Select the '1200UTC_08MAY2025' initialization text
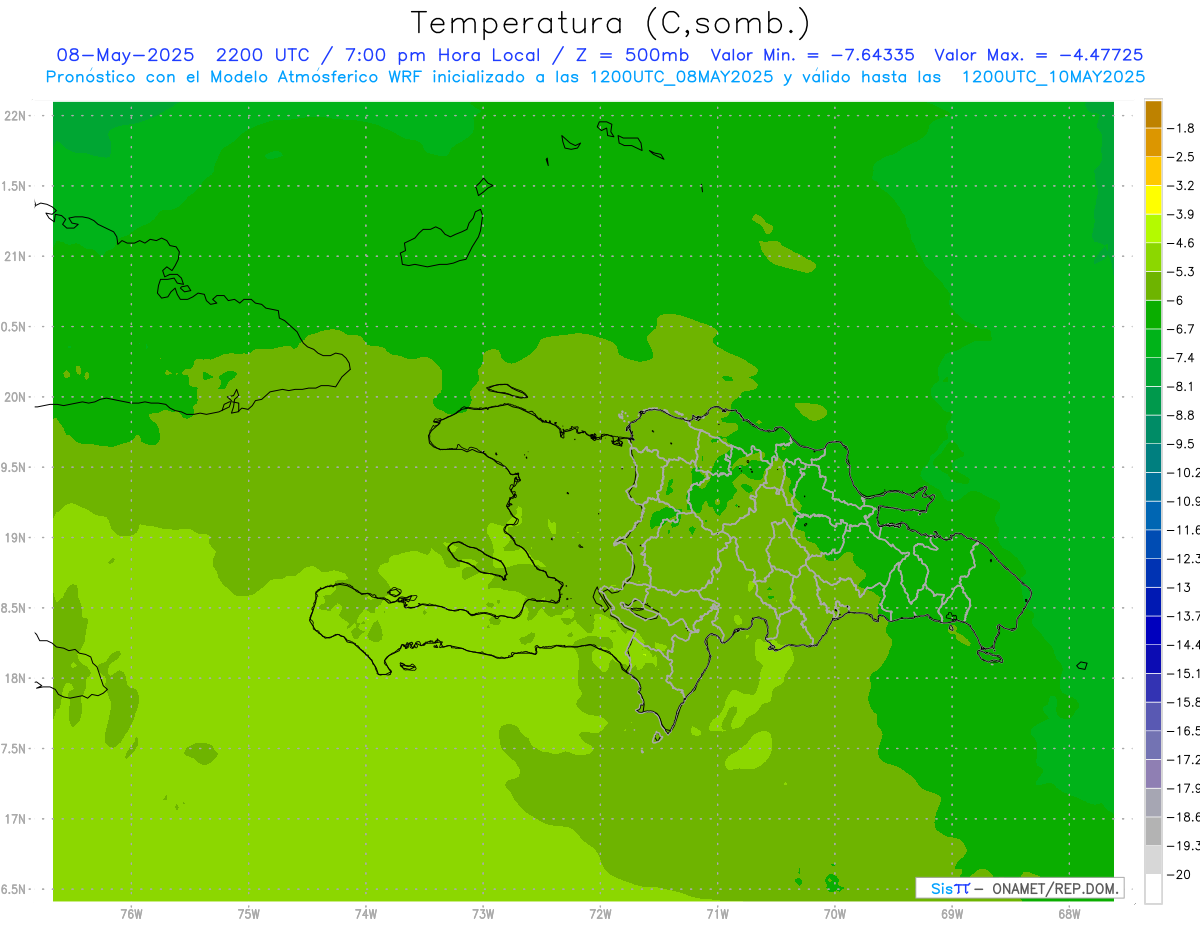Image resolution: width=1200 pixels, height=927 pixels. coord(682,77)
